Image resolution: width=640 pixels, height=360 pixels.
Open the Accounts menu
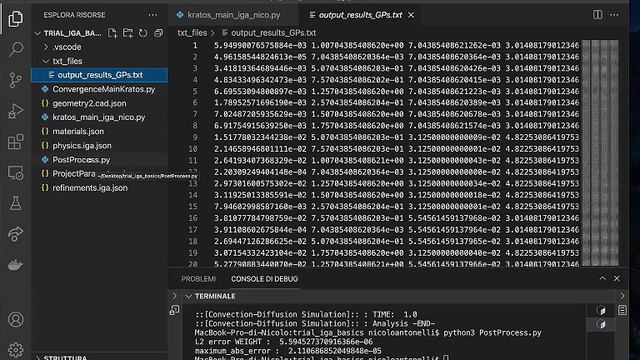16,320
